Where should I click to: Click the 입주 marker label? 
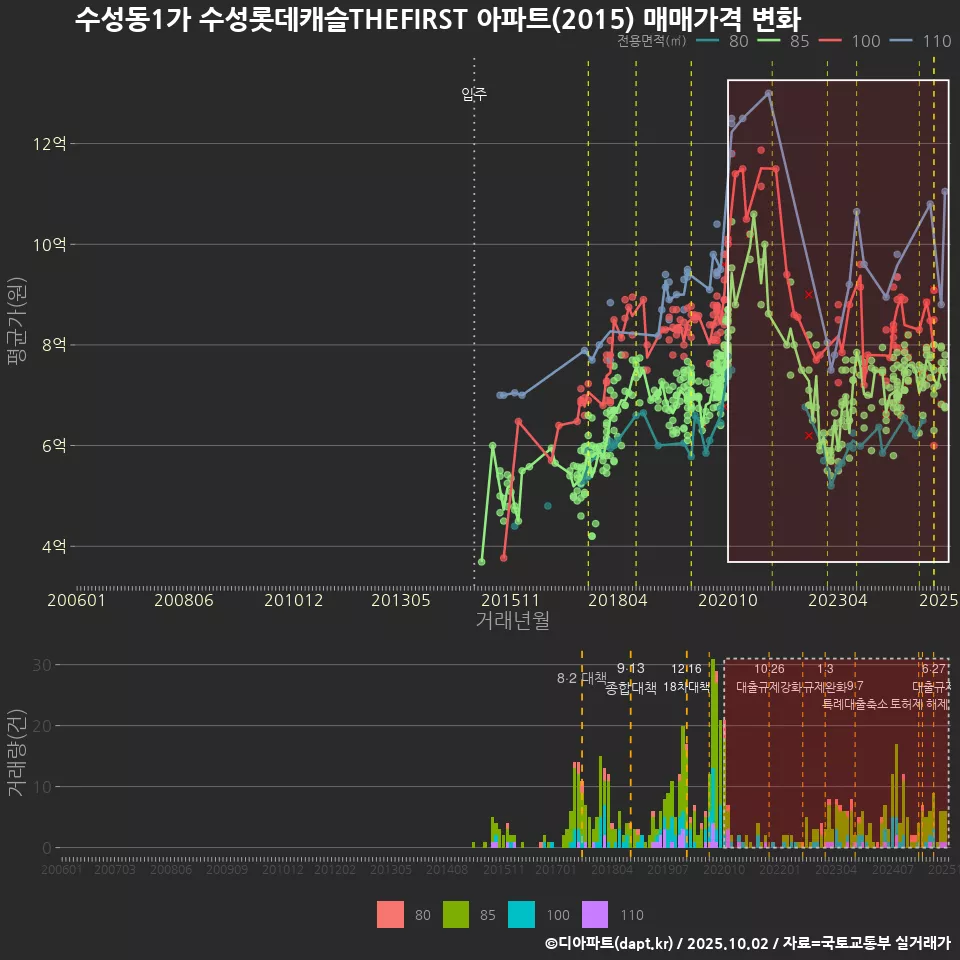click(474, 95)
